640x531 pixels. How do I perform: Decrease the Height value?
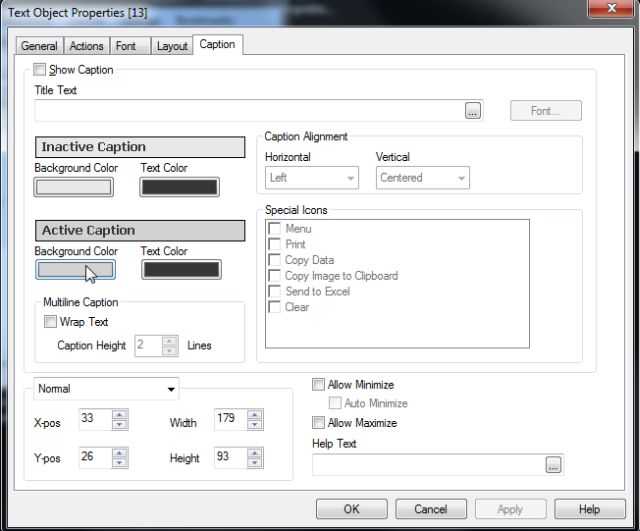point(255,463)
